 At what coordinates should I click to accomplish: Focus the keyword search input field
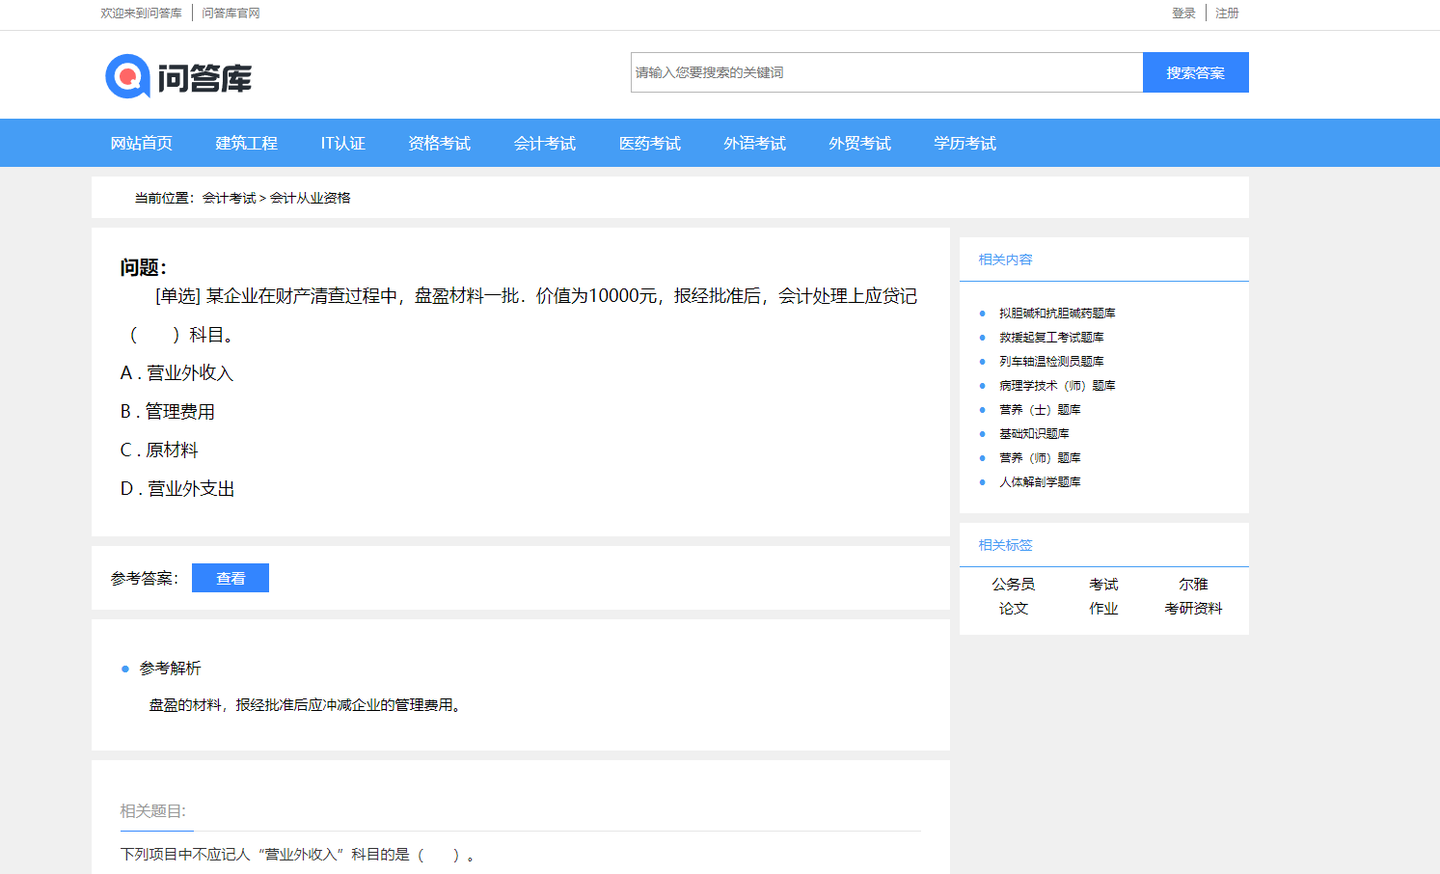coord(886,72)
